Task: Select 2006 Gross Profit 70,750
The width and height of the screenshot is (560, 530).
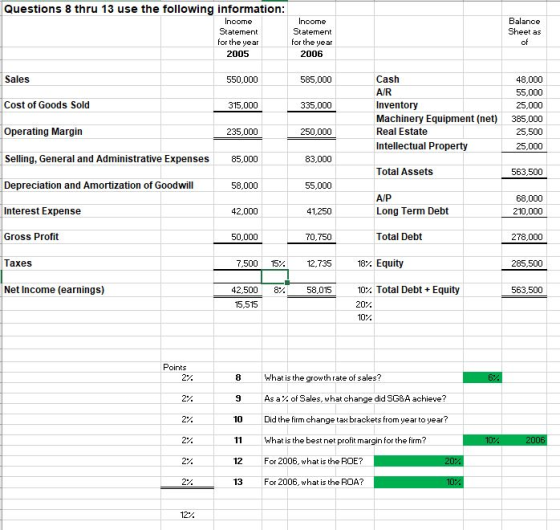Action: point(311,237)
